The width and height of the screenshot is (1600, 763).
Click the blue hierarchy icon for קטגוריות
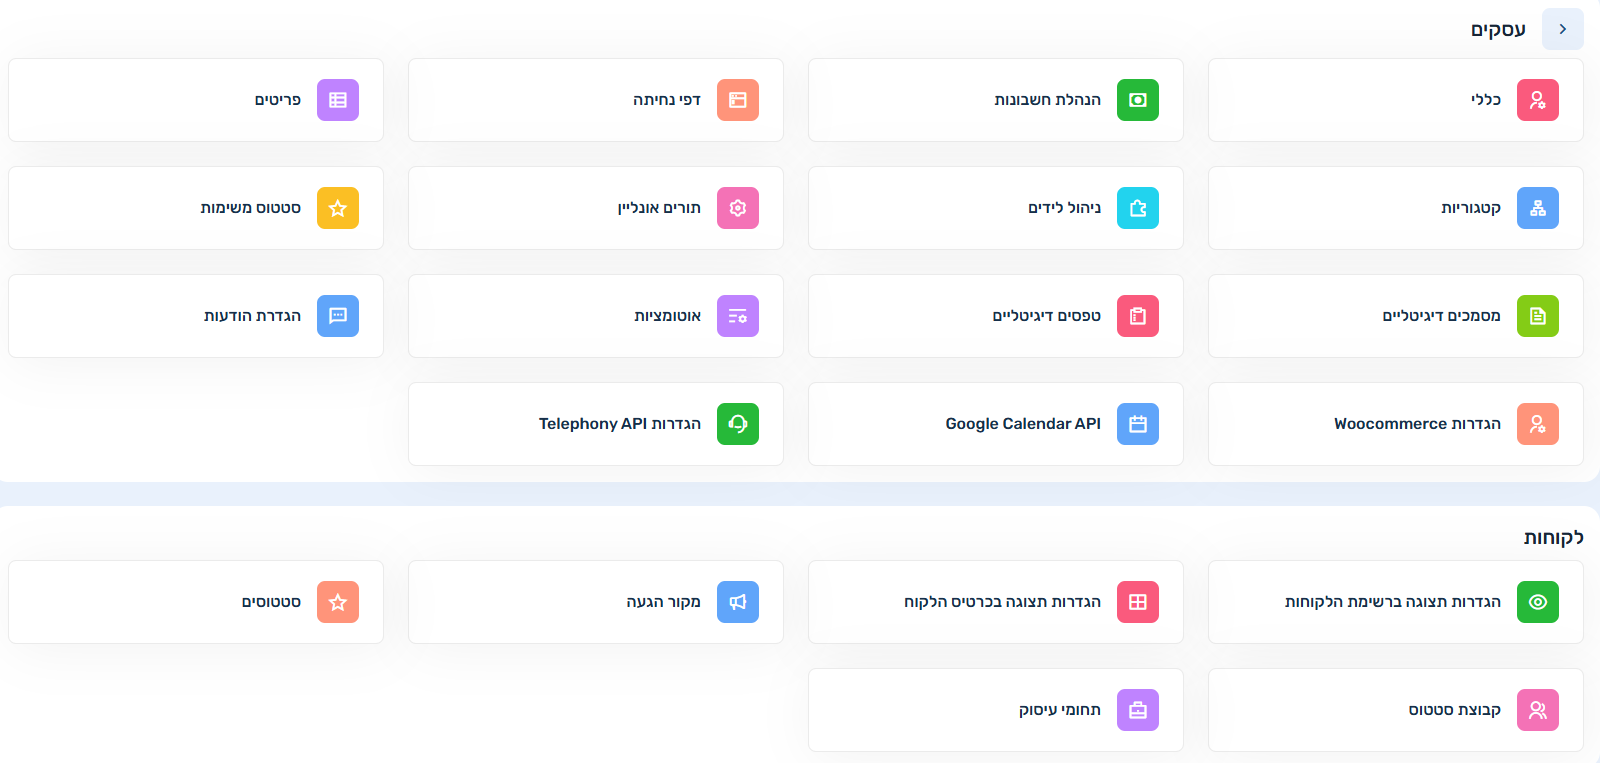(1537, 208)
